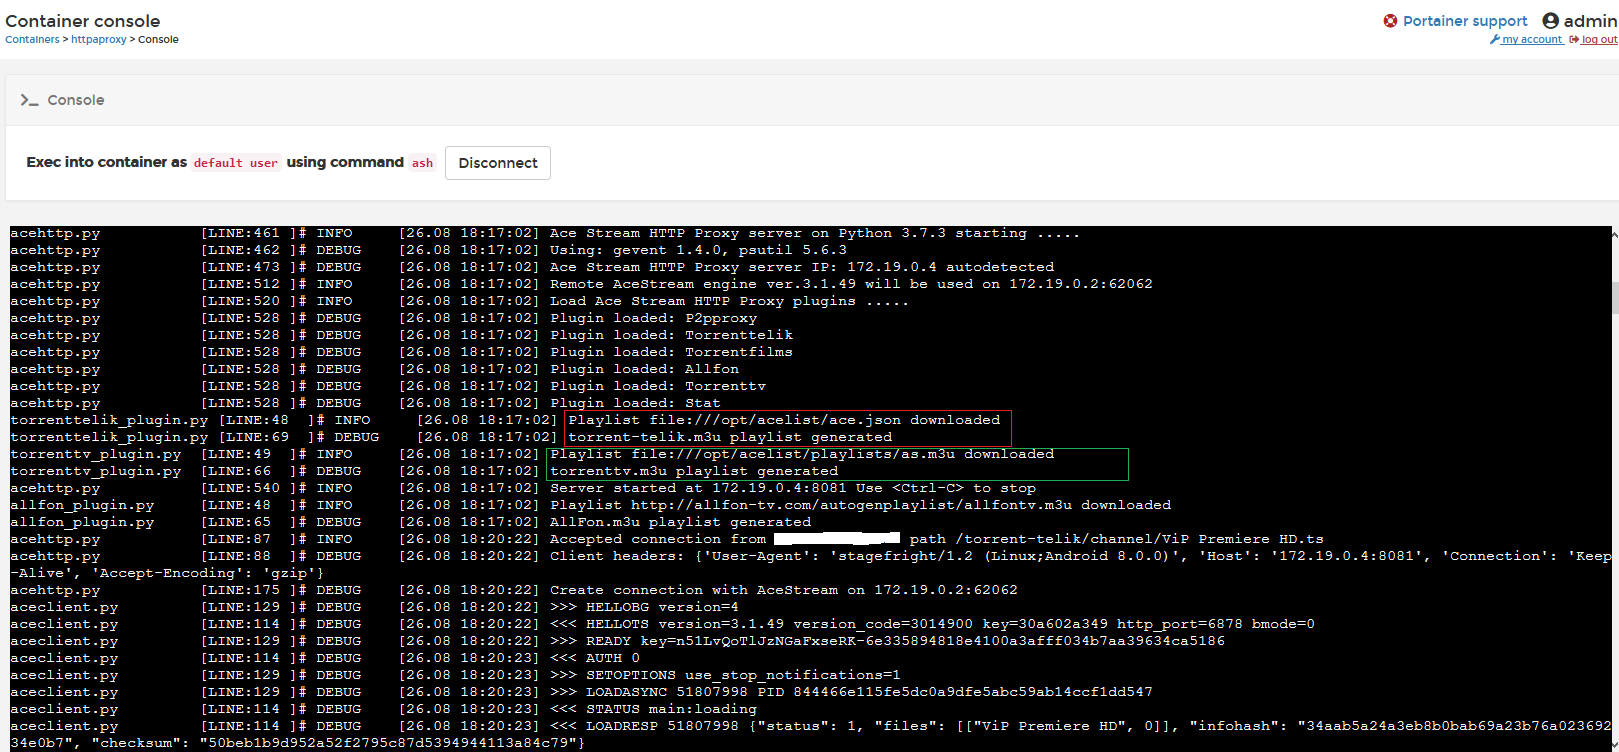This screenshot has height=752, width=1619.
Task: Click the 'Console' panel header text
Action: [76, 100]
